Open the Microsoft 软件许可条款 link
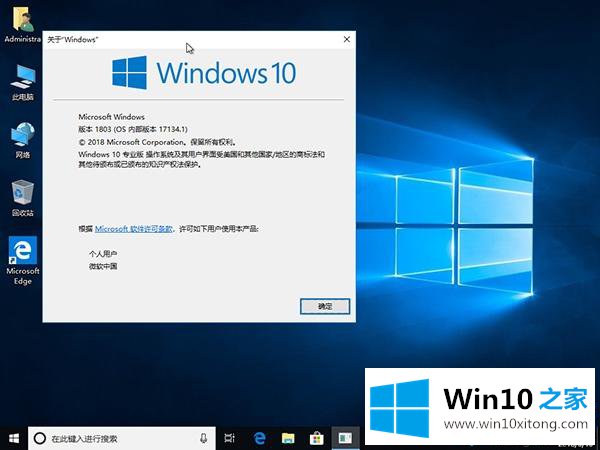 [x=134, y=229]
